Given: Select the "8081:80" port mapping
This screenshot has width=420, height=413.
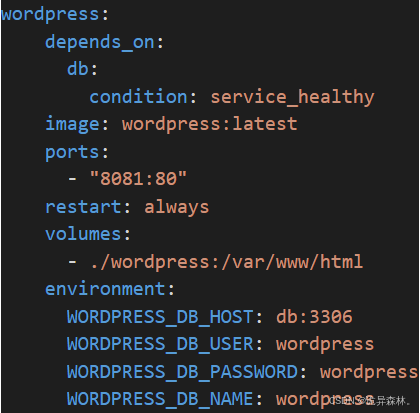Looking at the screenshot, I should pyautogui.click(x=138, y=178).
